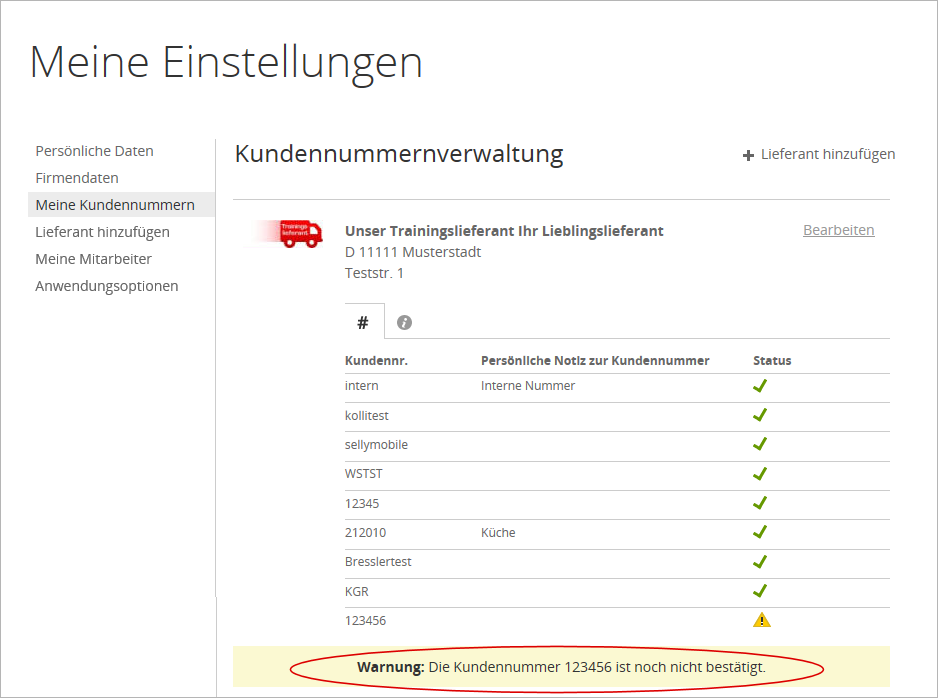Click the warning message about 123456
This screenshot has height=698, width=938.
(561, 666)
